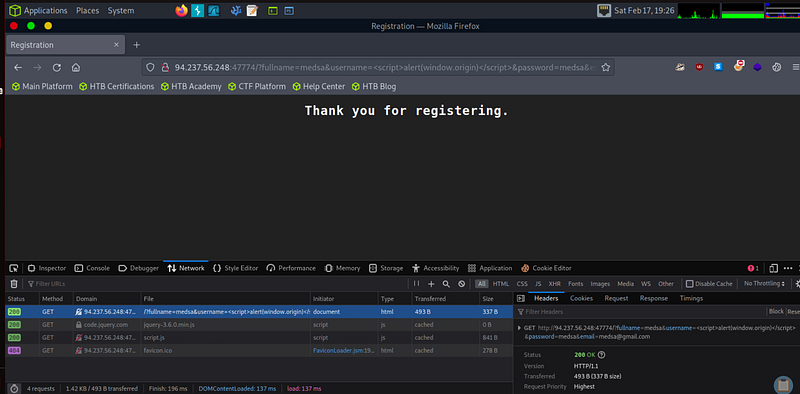Open the Help Center bookmark
This screenshot has height=394, width=800.
pyautogui.click(x=319, y=87)
